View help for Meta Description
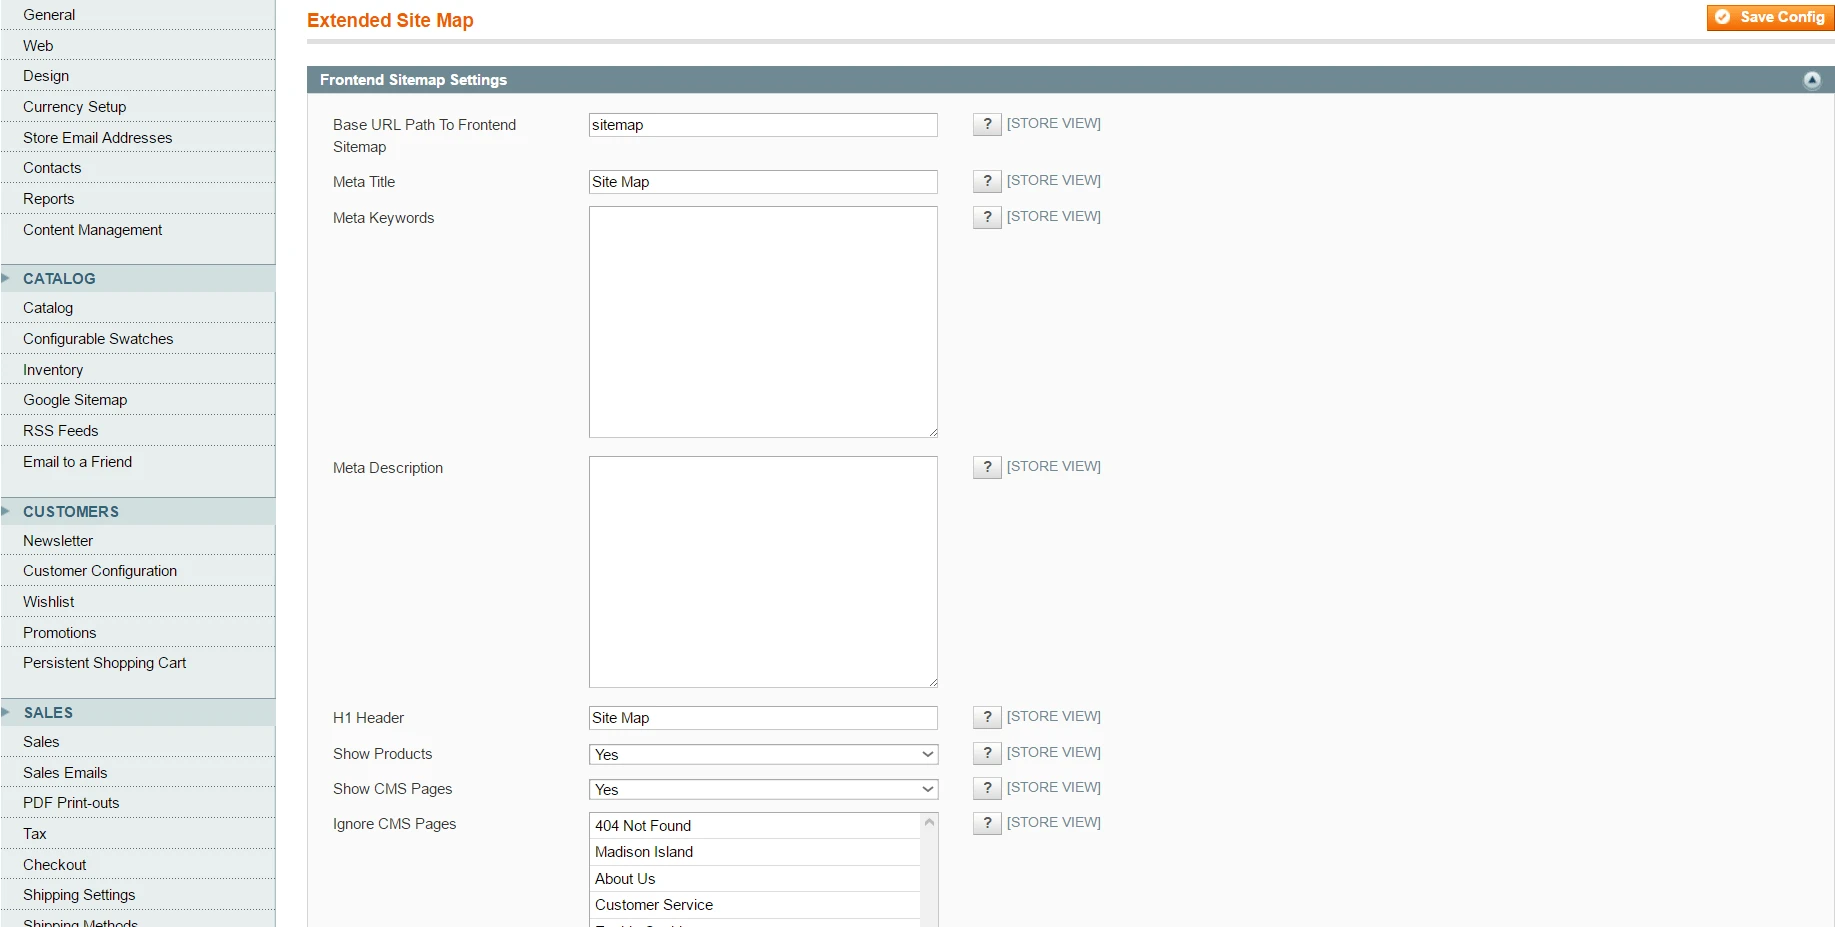Screen dimensions: 1835x927 pyautogui.click(x=986, y=467)
